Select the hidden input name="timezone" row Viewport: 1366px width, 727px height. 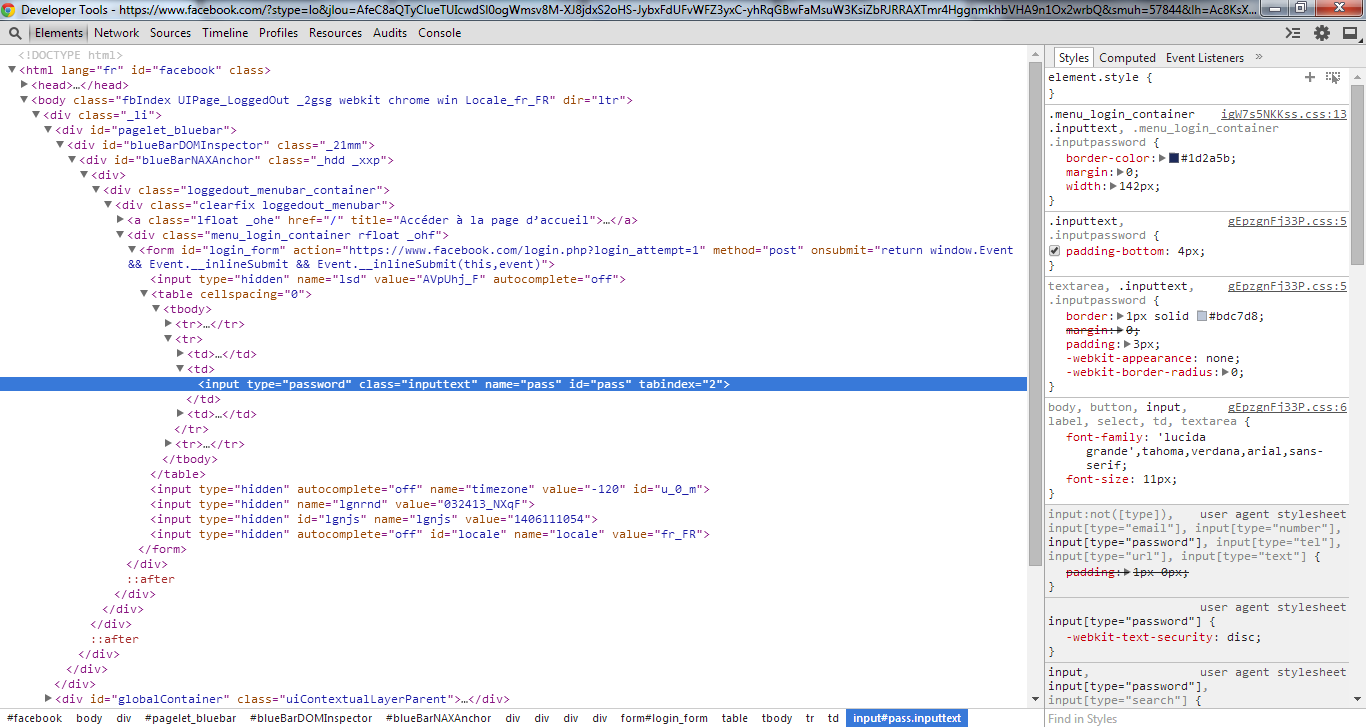tap(430, 489)
